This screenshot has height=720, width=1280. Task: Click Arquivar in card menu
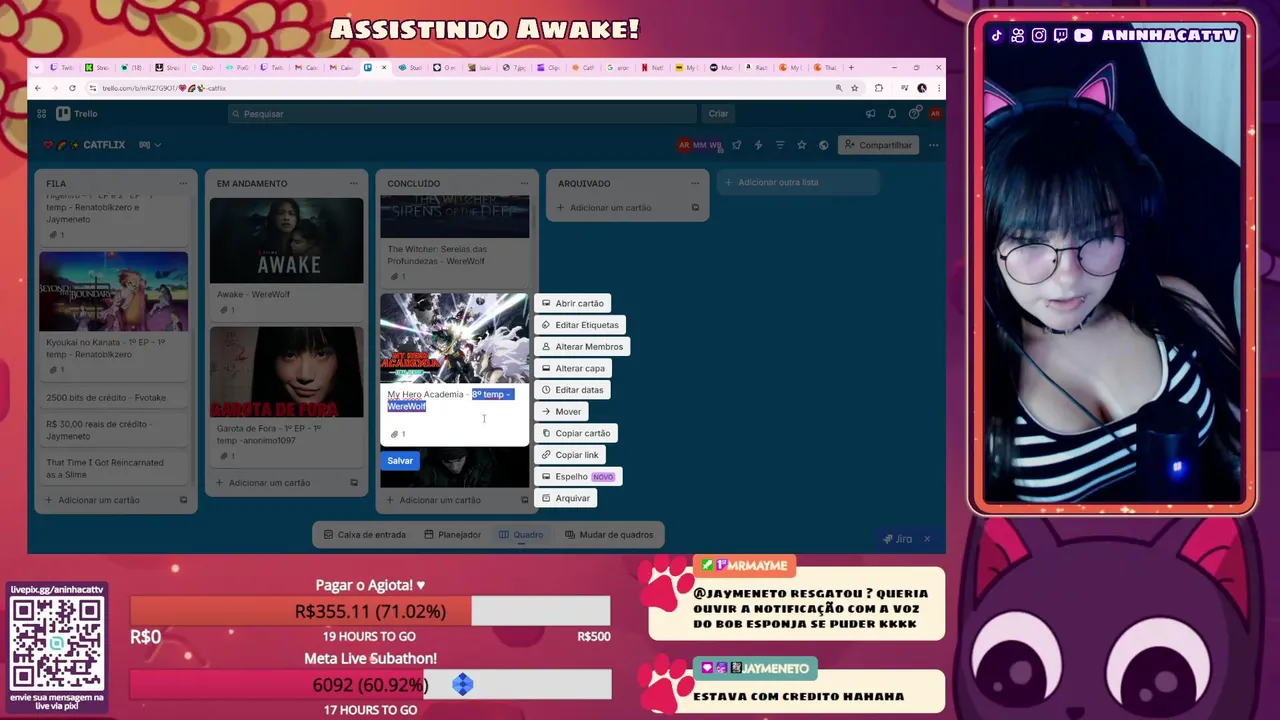(x=566, y=498)
